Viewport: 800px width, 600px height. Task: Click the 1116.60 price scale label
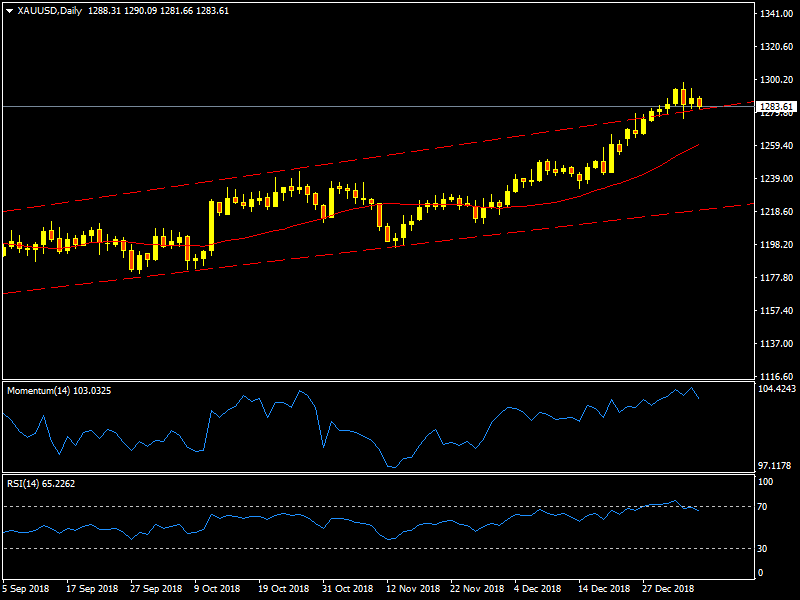[x=776, y=376]
